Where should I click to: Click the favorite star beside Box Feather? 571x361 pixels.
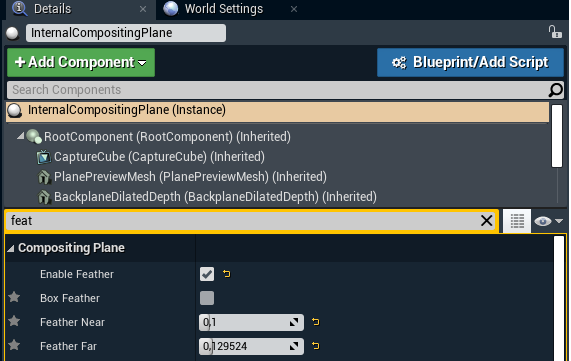(x=14, y=297)
